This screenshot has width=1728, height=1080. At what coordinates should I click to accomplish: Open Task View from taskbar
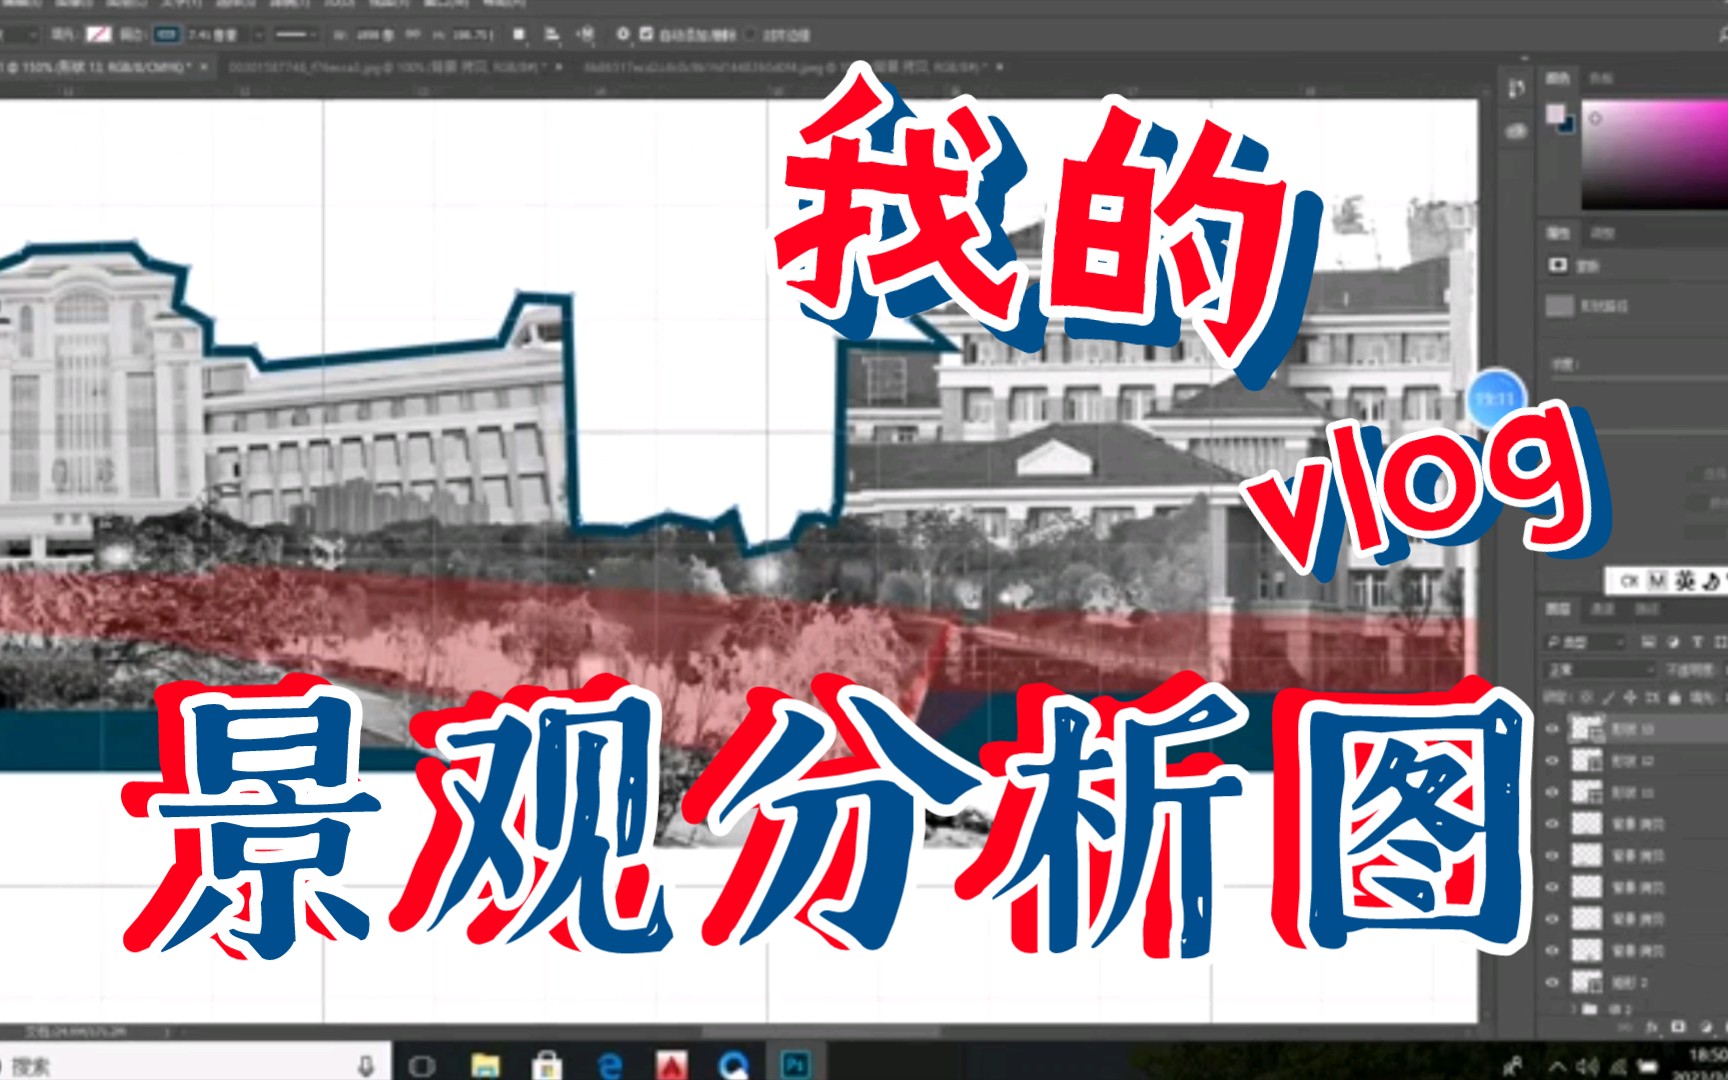click(422, 1066)
